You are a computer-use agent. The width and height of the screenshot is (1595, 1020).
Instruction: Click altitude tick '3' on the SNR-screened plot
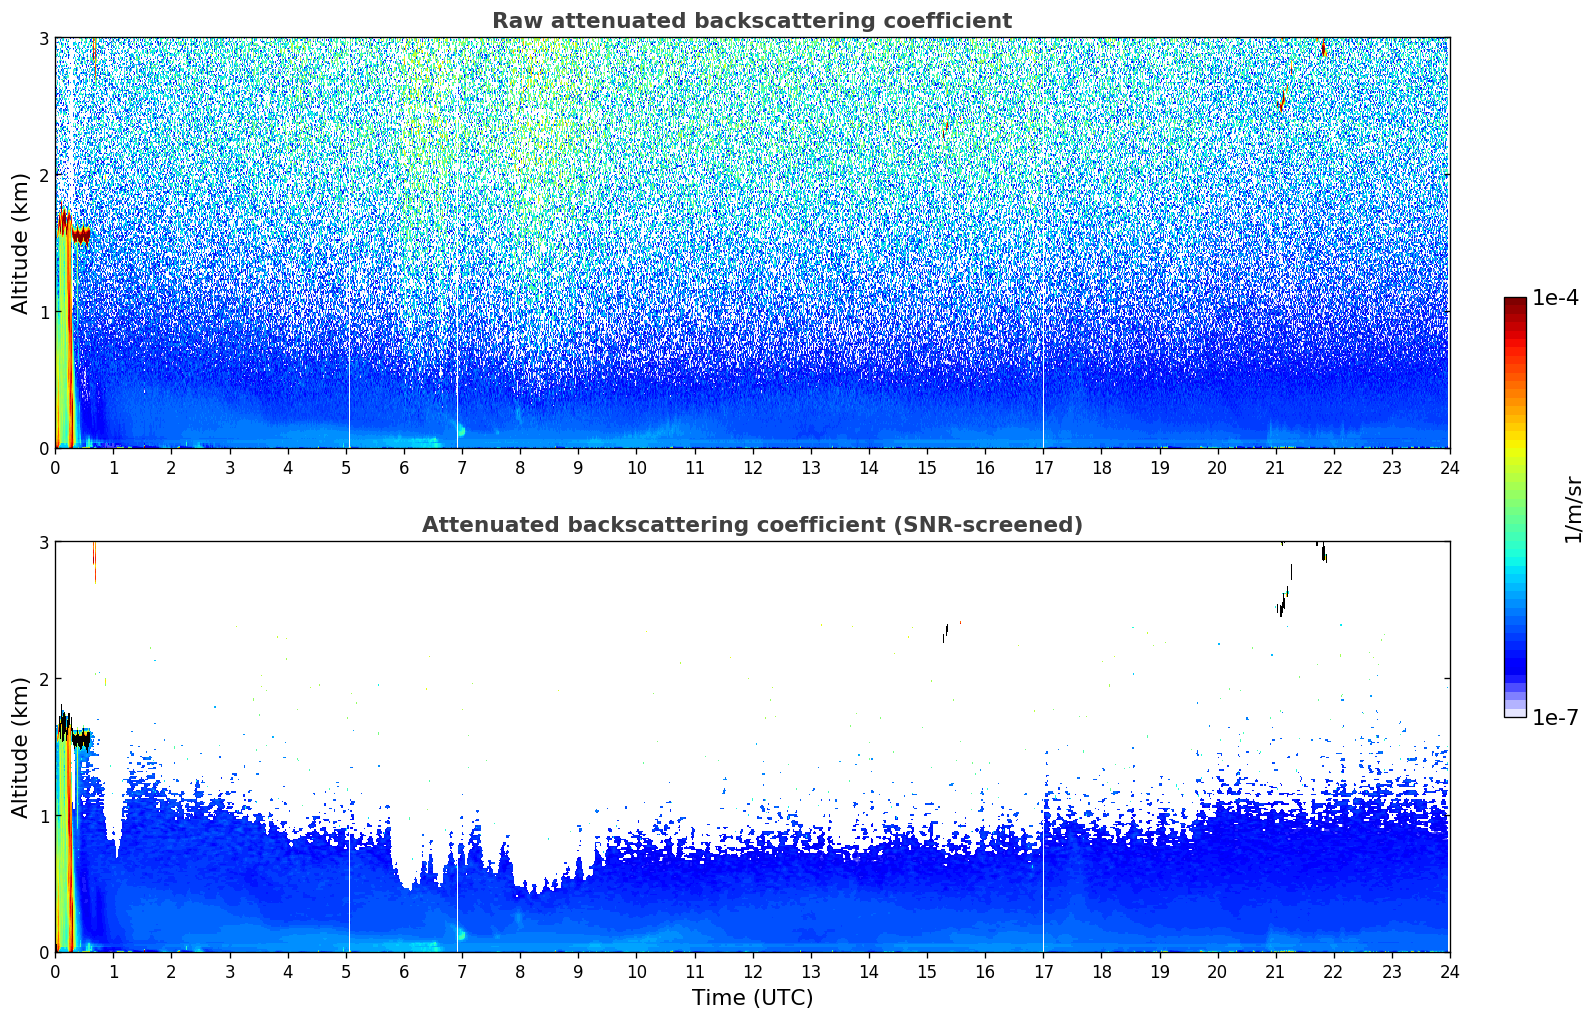pyautogui.click(x=43, y=542)
